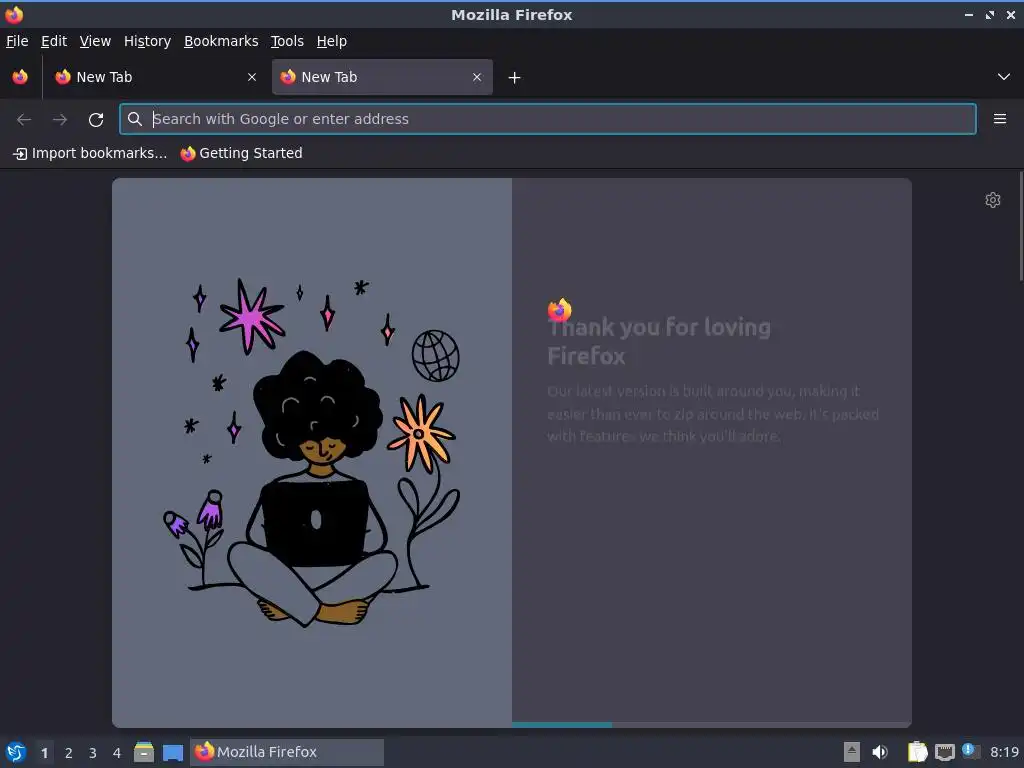
Task: Open the Firefox View pinned tab
Action: [20, 77]
